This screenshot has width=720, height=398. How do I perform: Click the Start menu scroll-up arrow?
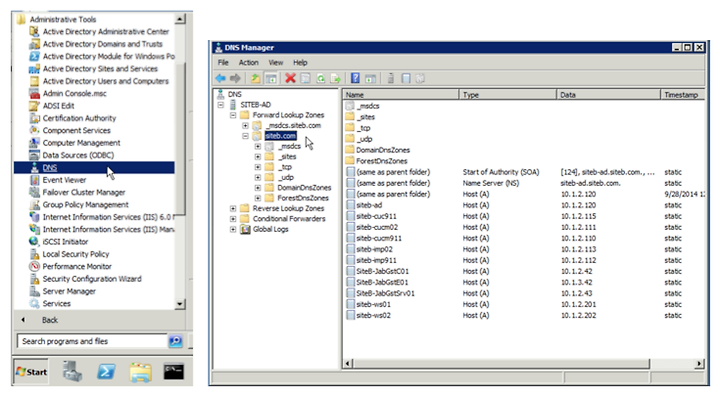tap(180, 19)
